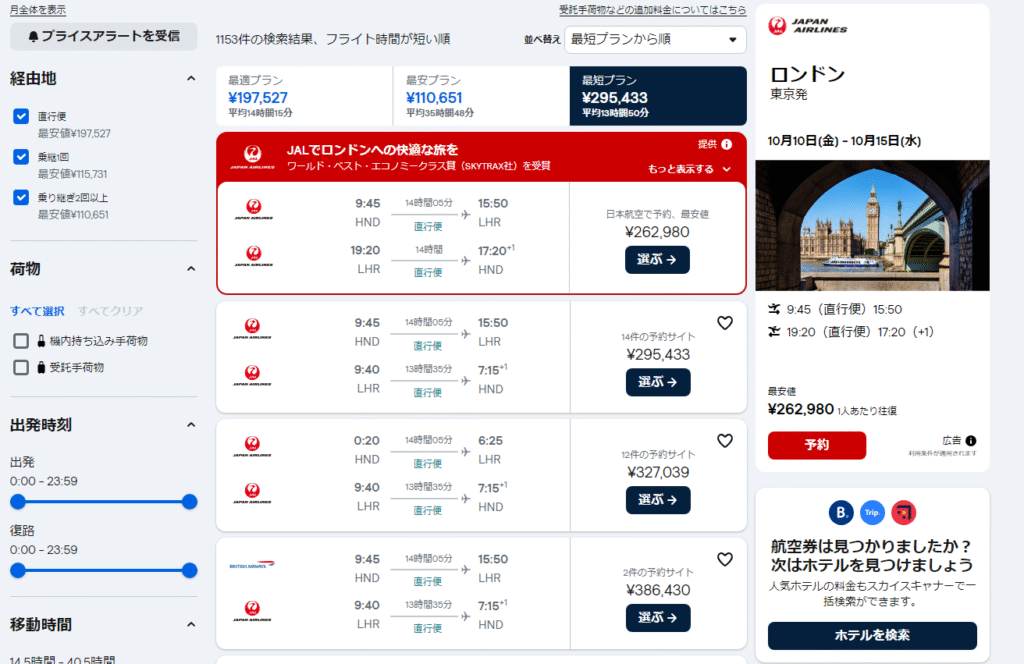1024x664 pixels.
Task: Click the すべてクリア baggage link
Action: tap(110, 311)
